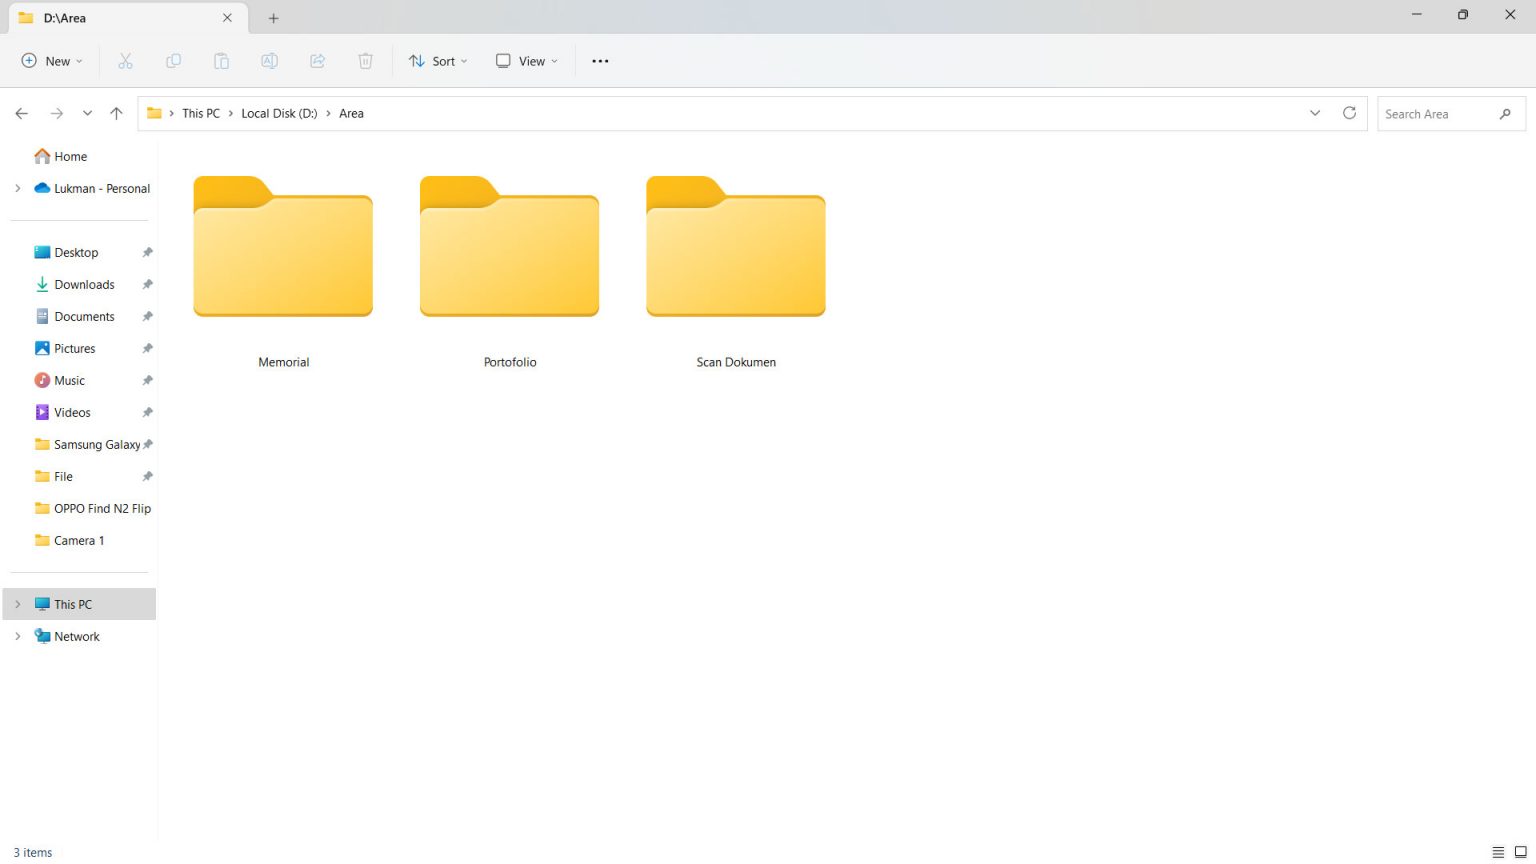Image resolution: width=1536 pixels, height=864 pixels.
Task: Expand This PC in the navigation pane
Action: [17, 604]
